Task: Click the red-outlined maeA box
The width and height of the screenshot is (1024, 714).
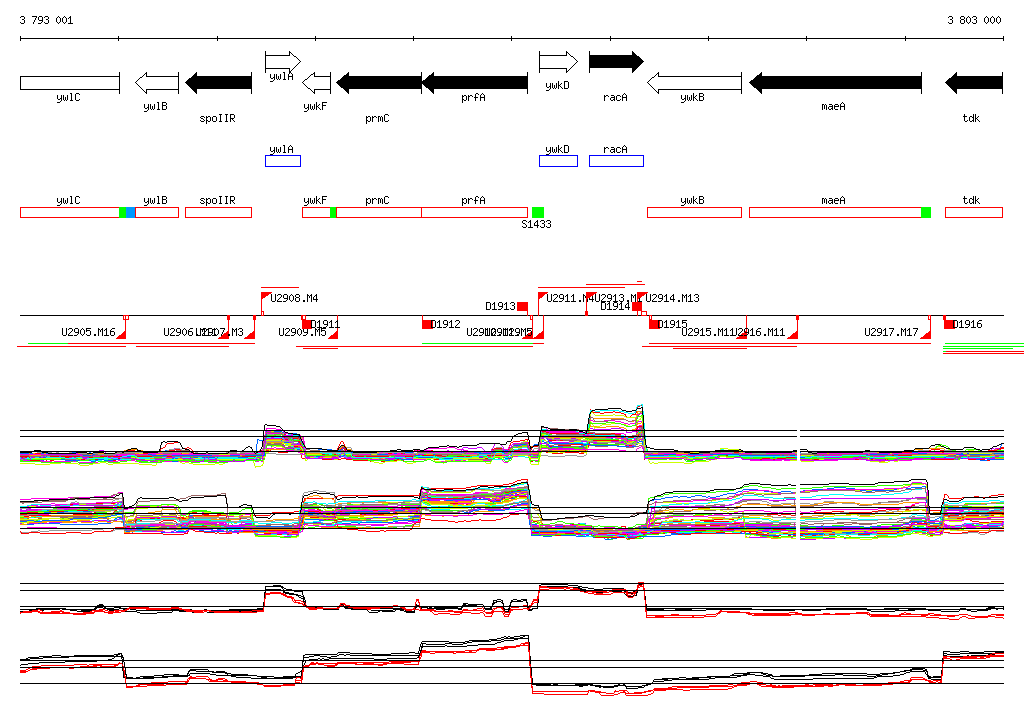Action: (x=835, y=212)
